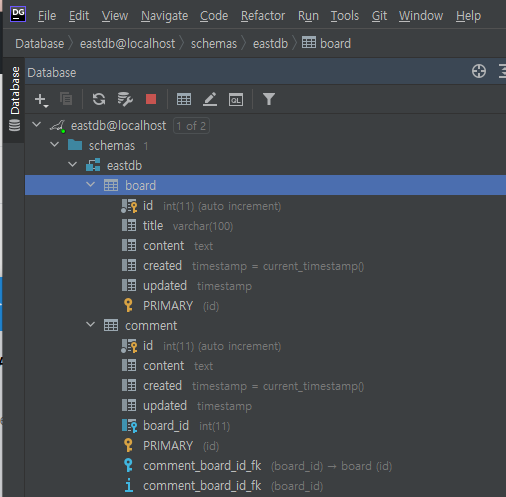The height and width of the screenshot is (497, 506).
Task: Toggle the Database side tool window tab
Action: (x=15, y=99)
